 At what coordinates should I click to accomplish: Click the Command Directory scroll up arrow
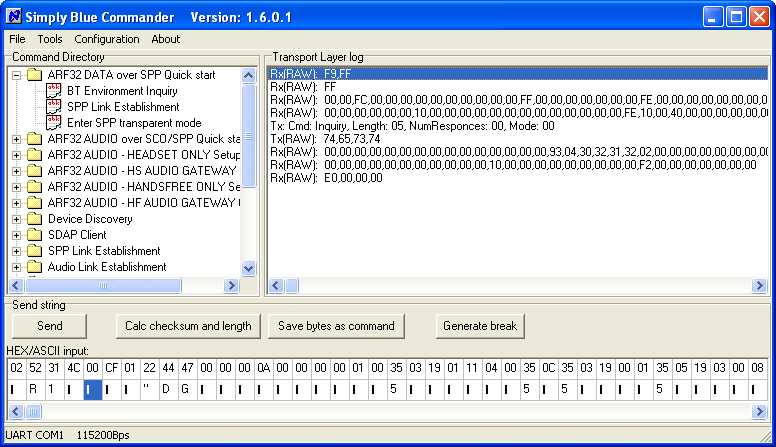pyautogui.click(x=248, y=75)
